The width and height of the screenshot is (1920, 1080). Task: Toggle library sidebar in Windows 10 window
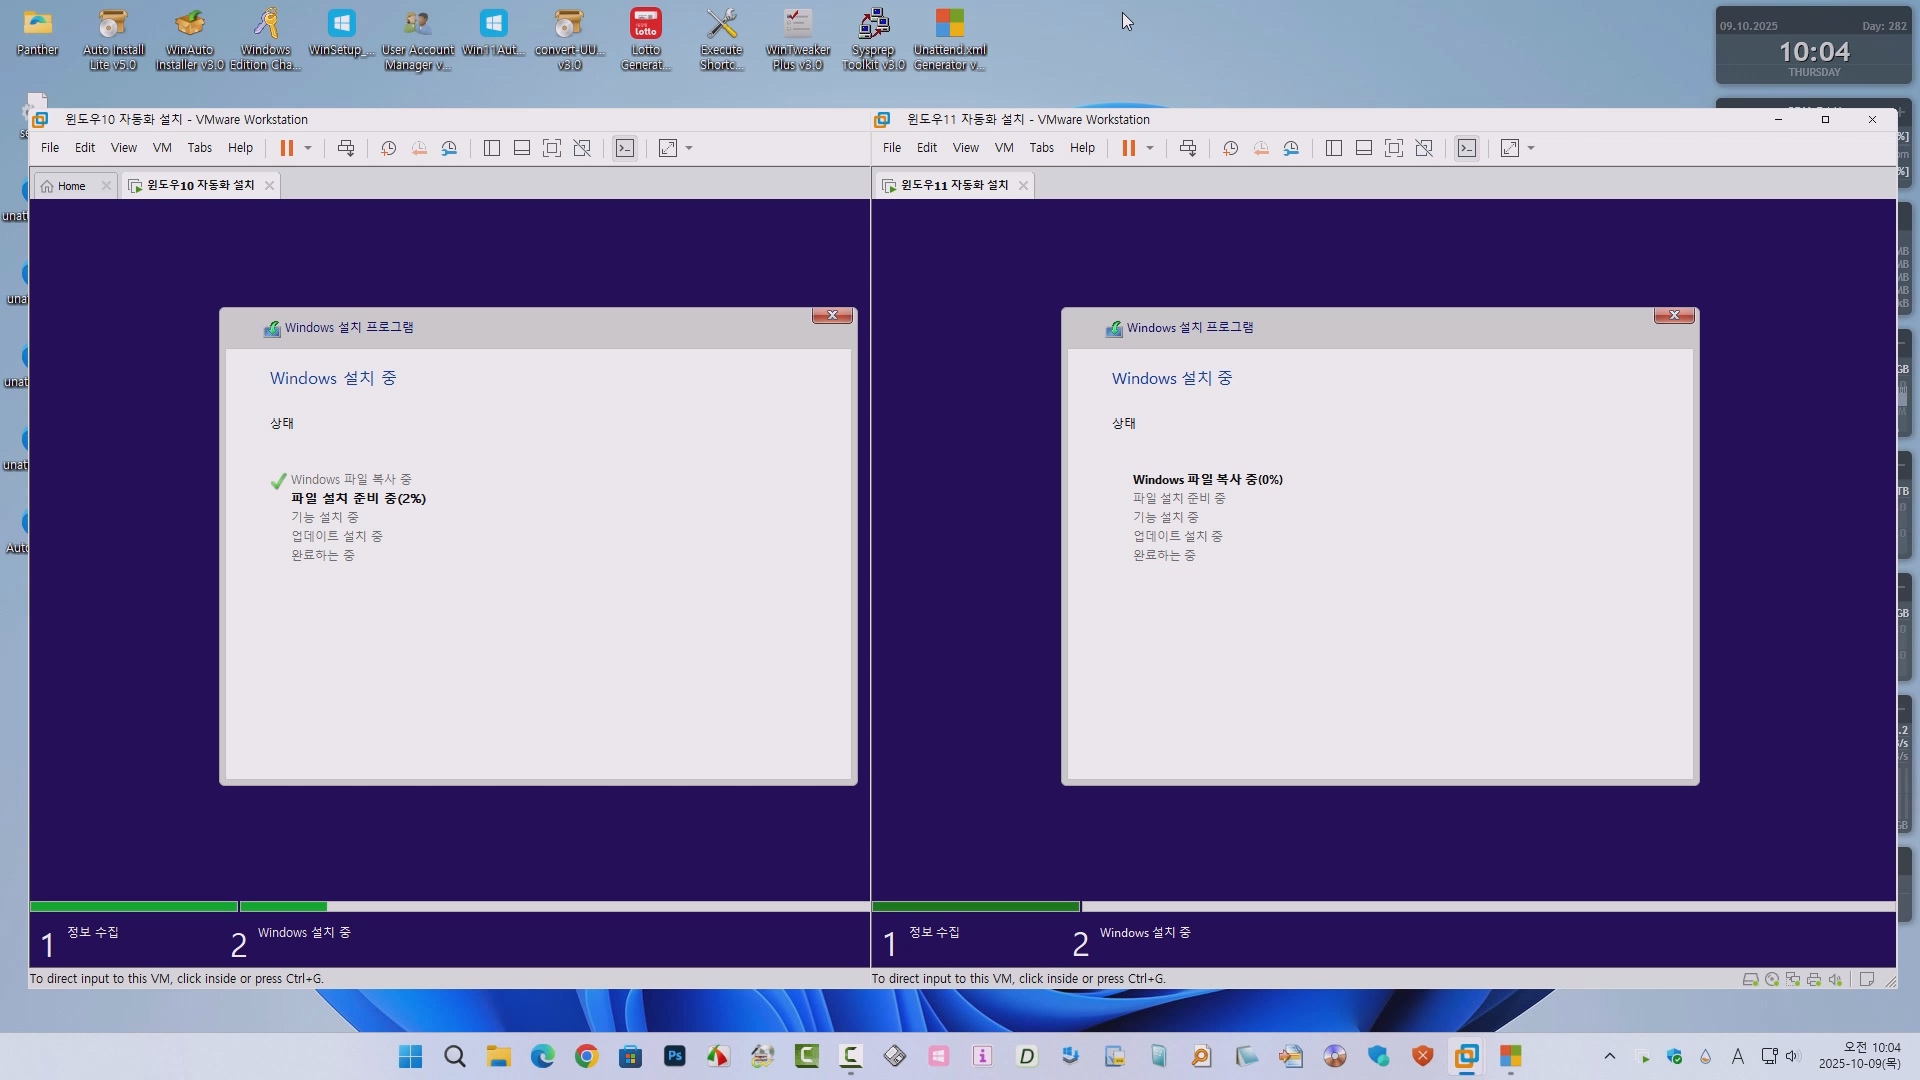coord(491,148)
